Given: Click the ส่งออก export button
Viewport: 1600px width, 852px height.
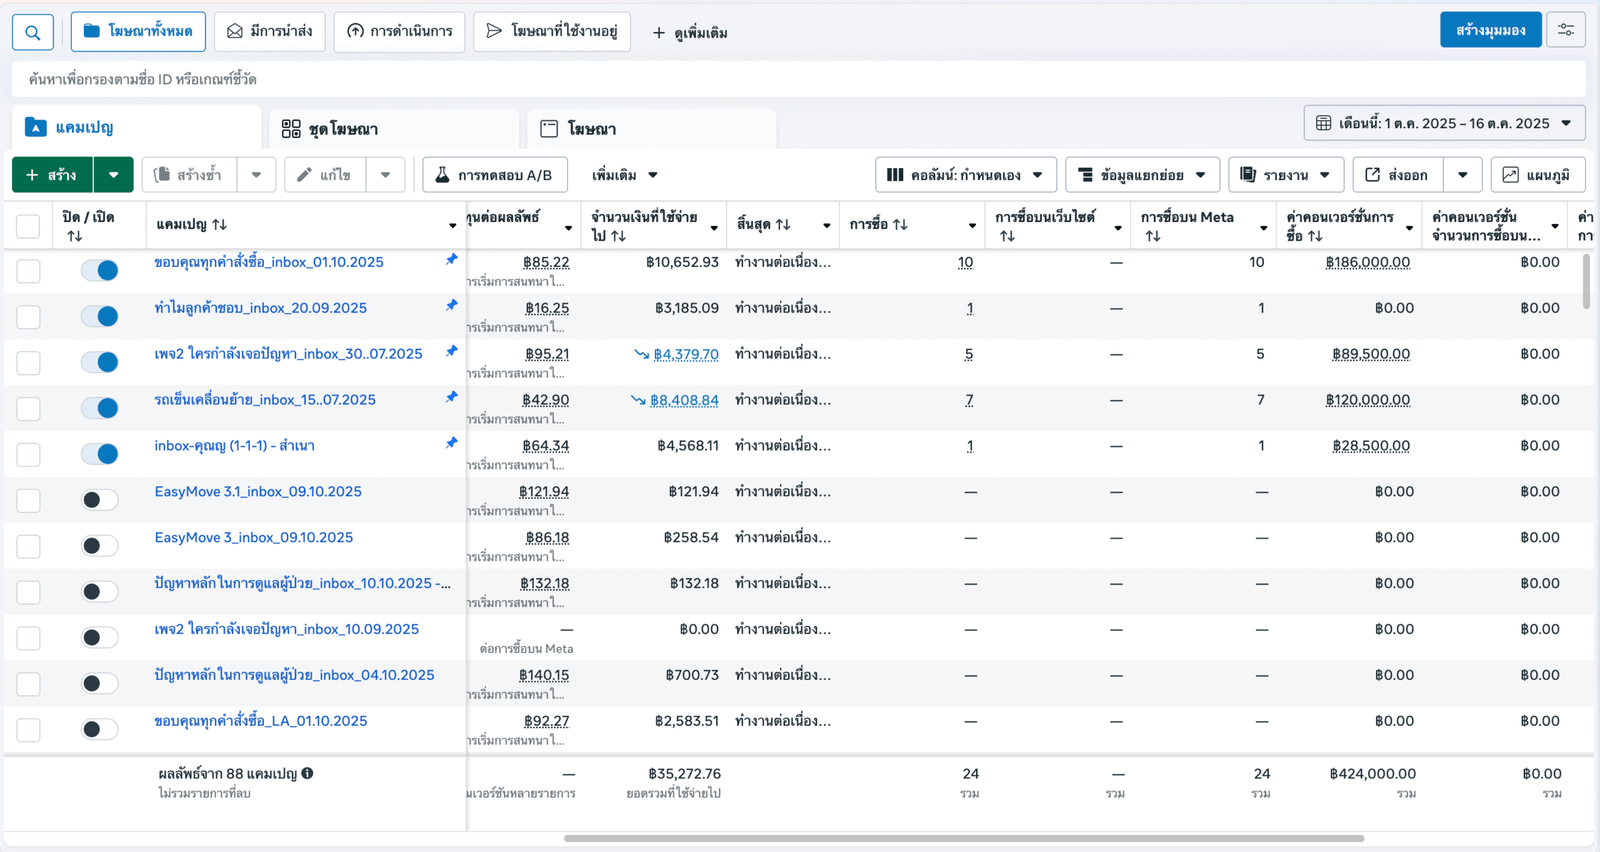Looking at the screenshot, I should pyautogui.click(x=1397, y=175).
